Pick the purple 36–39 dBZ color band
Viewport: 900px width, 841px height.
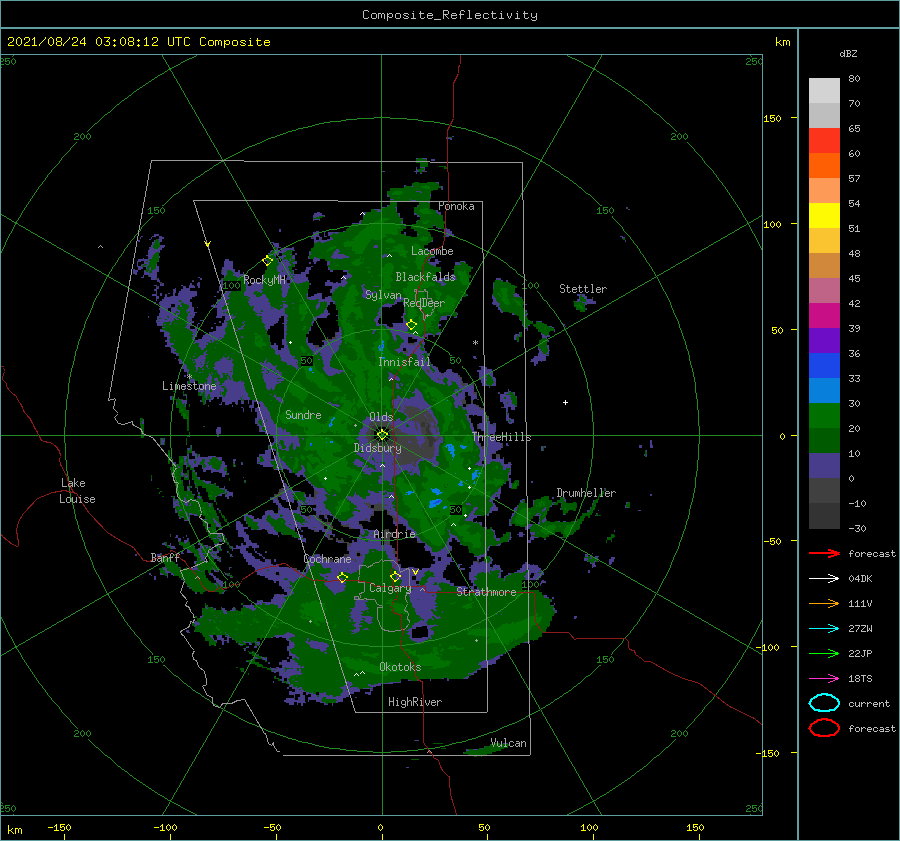coord(824,341)
